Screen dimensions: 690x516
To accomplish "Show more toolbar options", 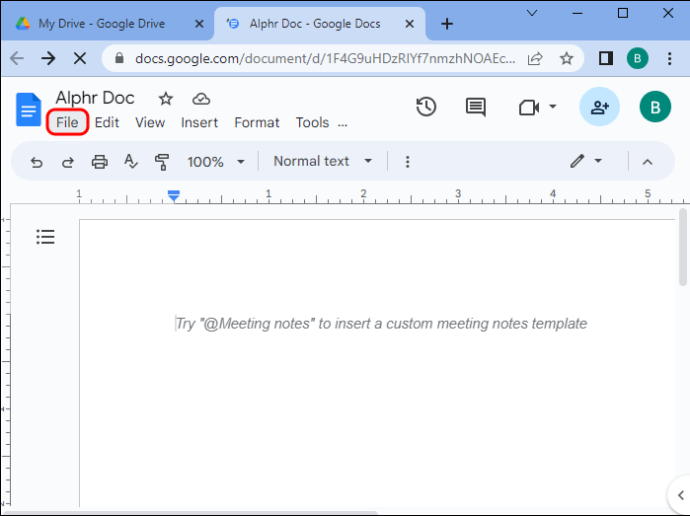I will [x=407, y=162].
